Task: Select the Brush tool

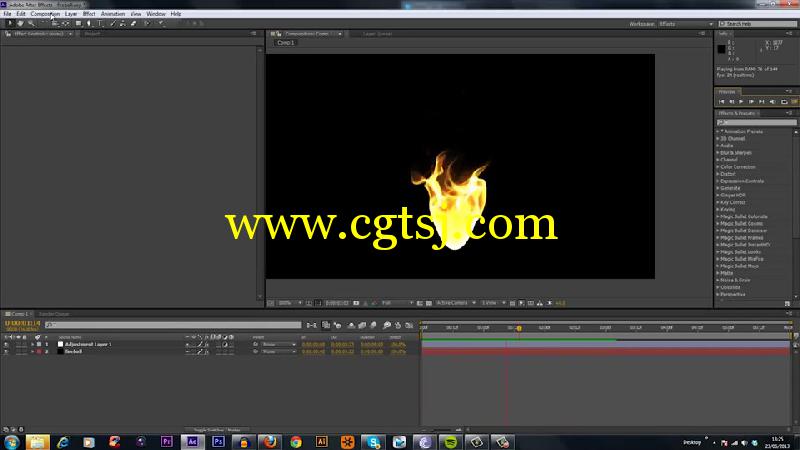Action: (113, 23)
